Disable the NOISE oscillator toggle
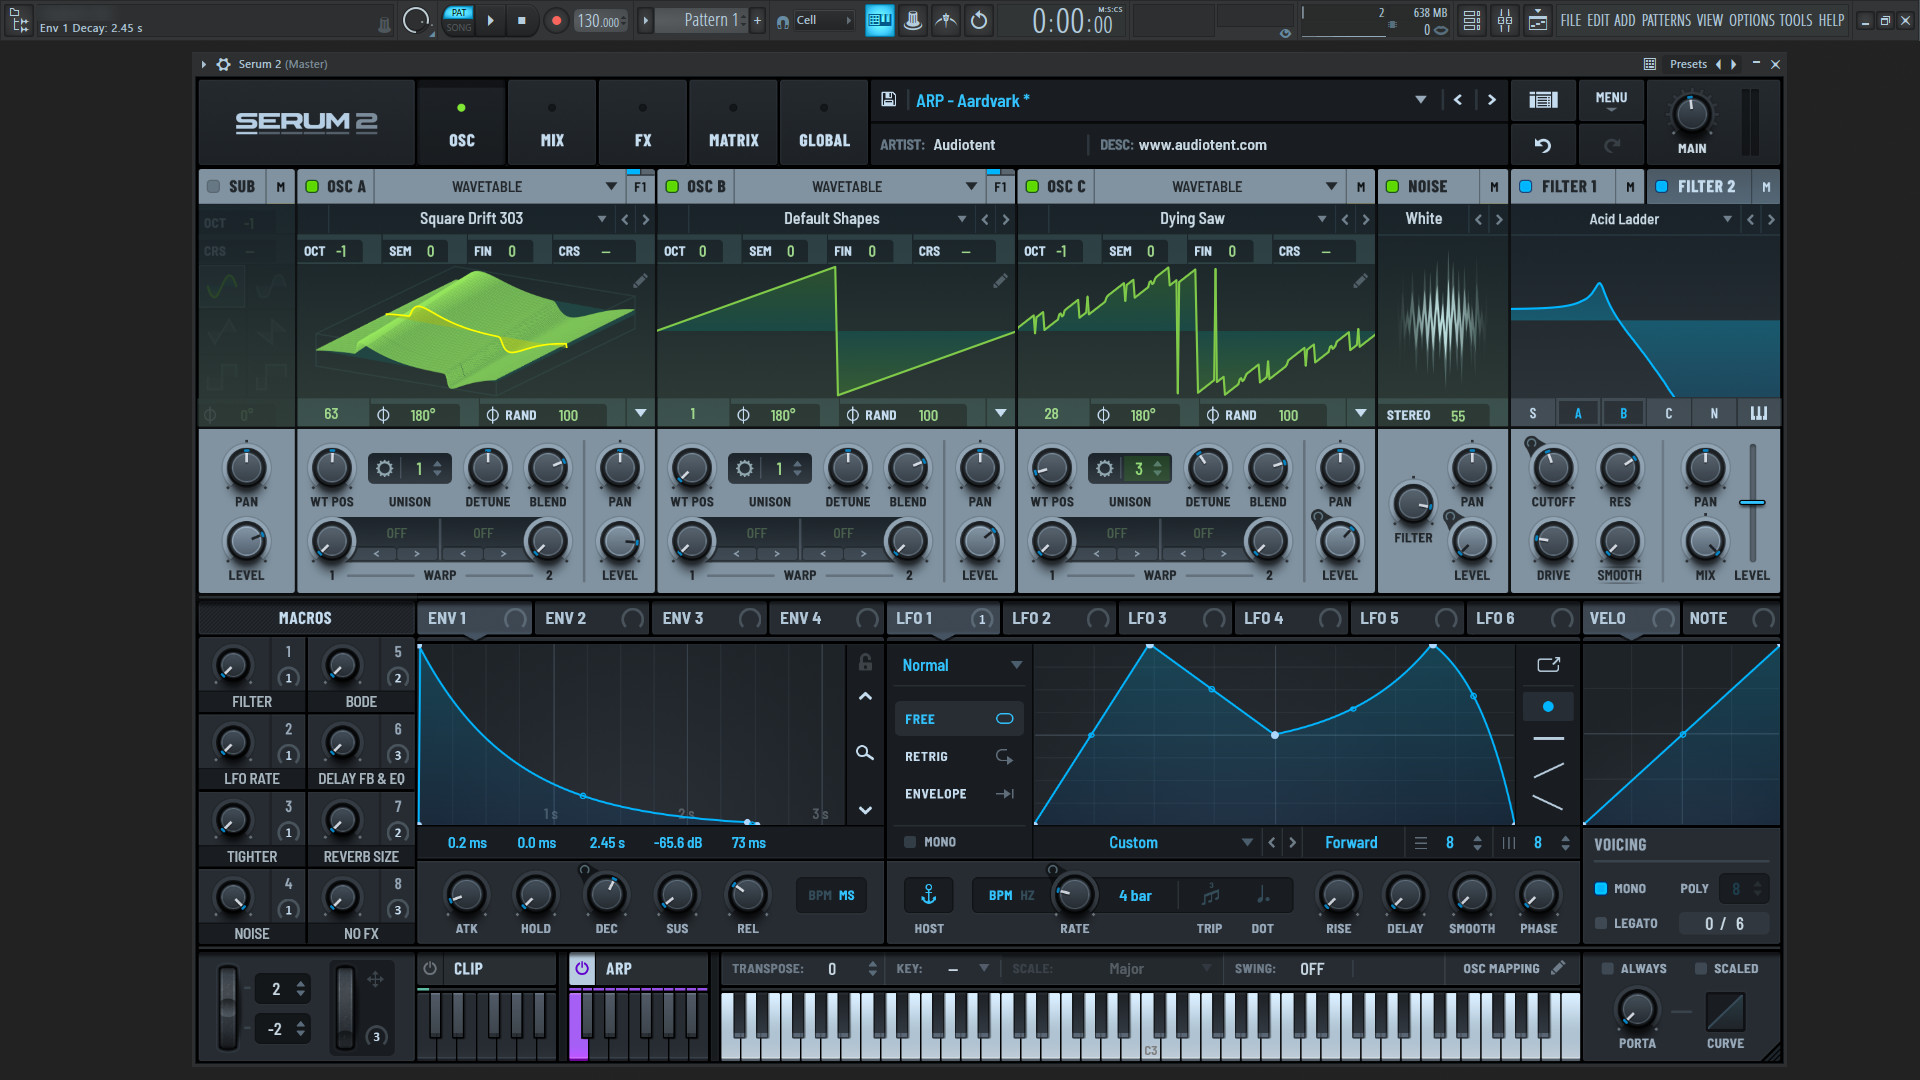Image resolution: width=1920 pixels, height=1080 pixels. pyautogui.click(x=1392, y=187)
